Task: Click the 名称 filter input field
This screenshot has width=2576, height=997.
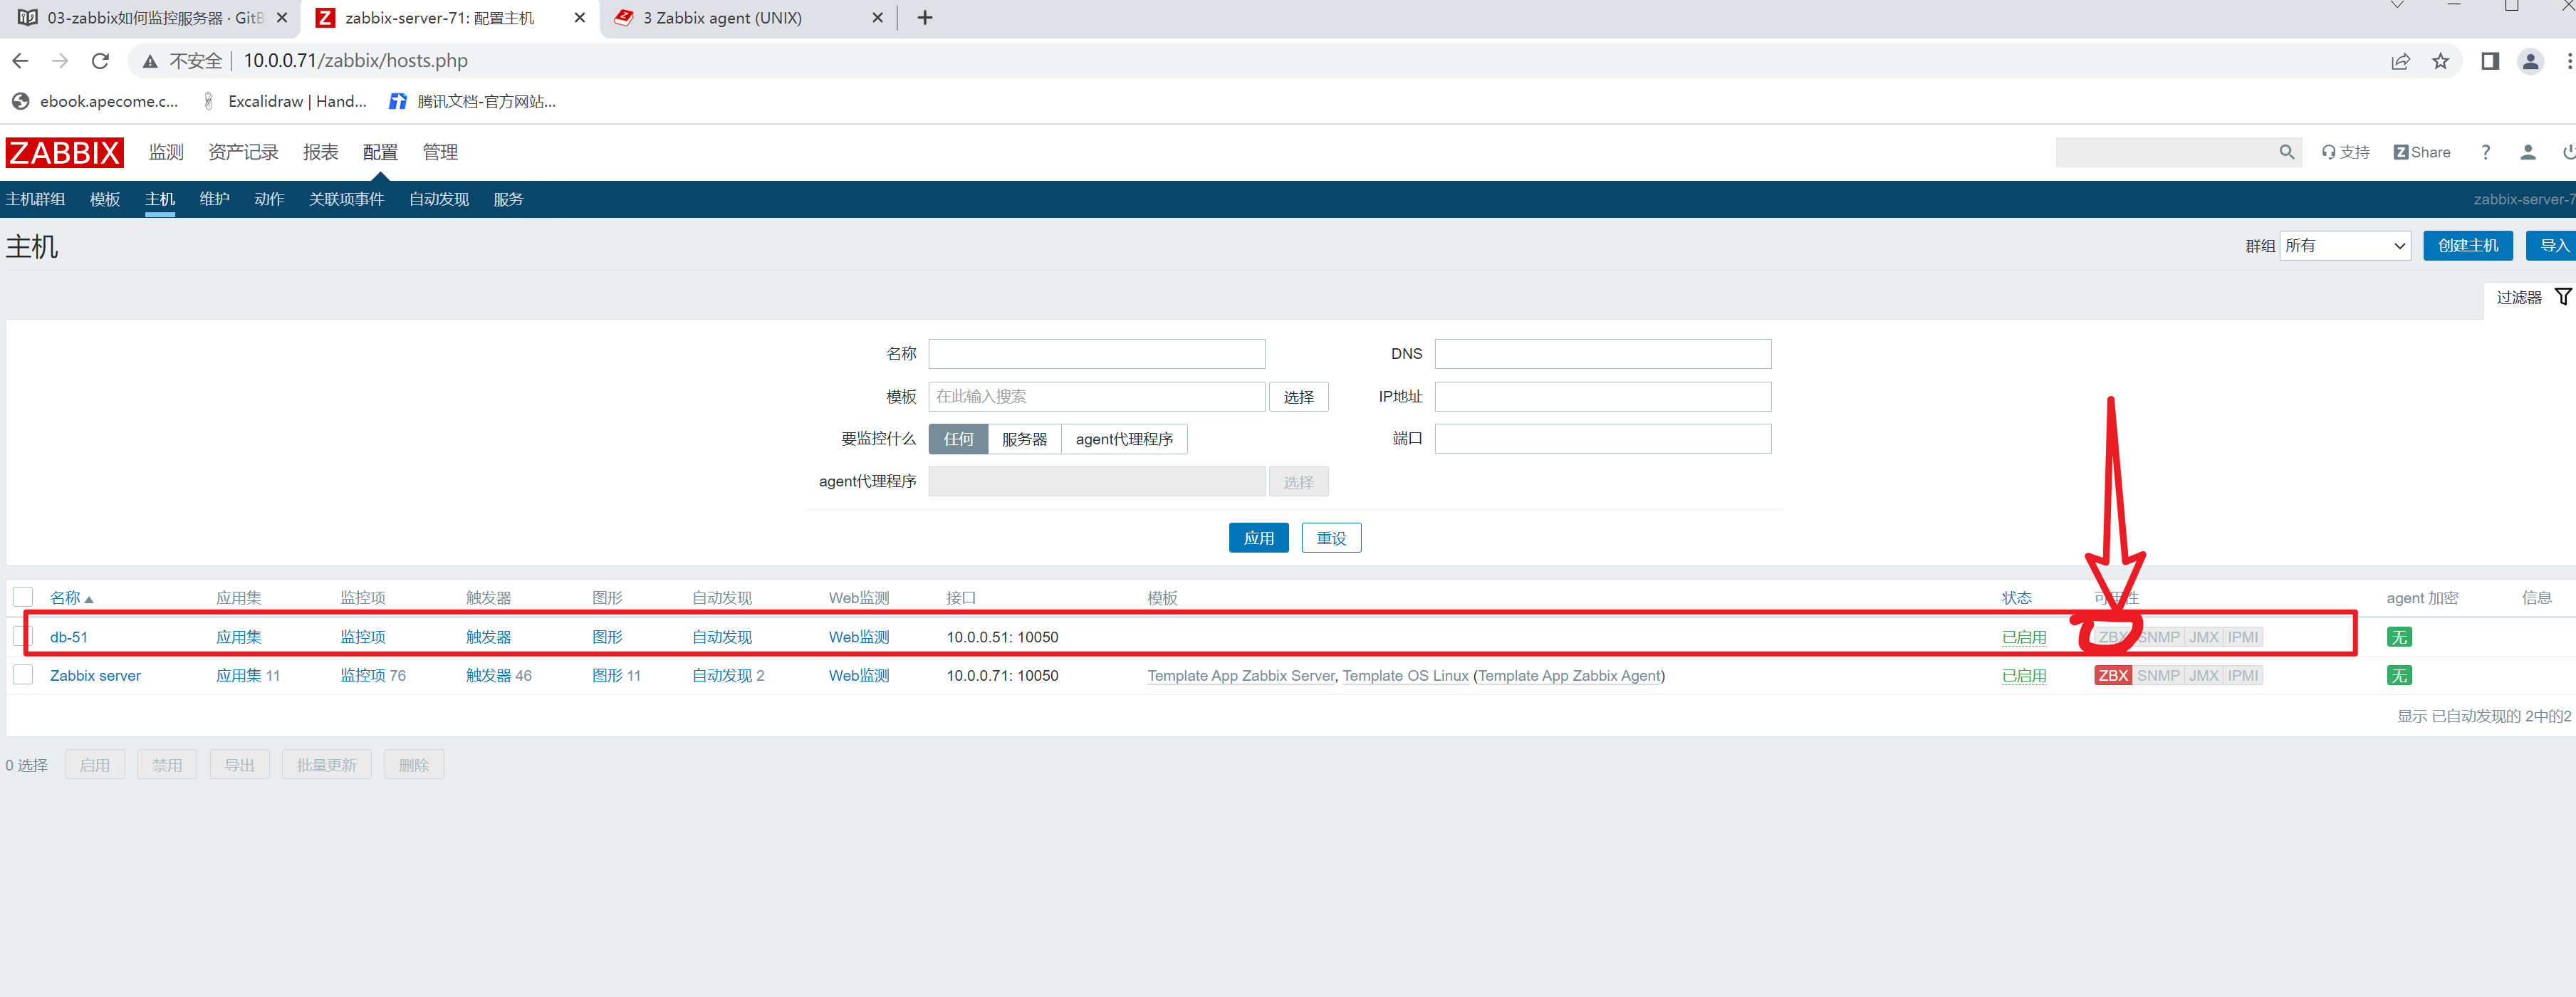Action: (1096, 354)
